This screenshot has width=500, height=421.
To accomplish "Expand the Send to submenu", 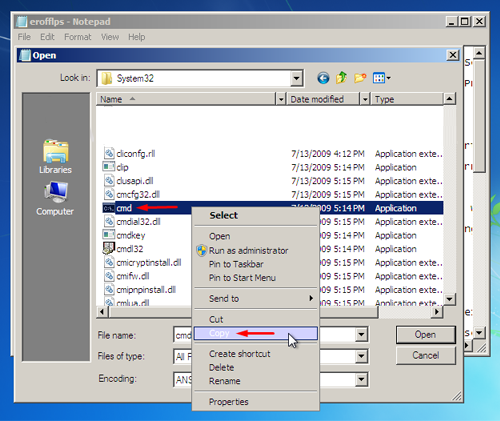I will (256, 298).
